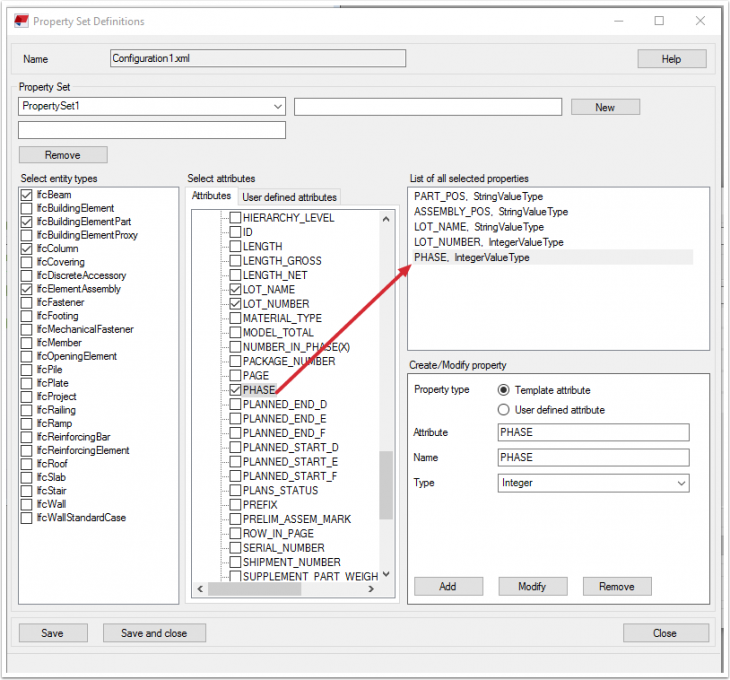
Task: Click the Add property button
Action: coord(448,587)
